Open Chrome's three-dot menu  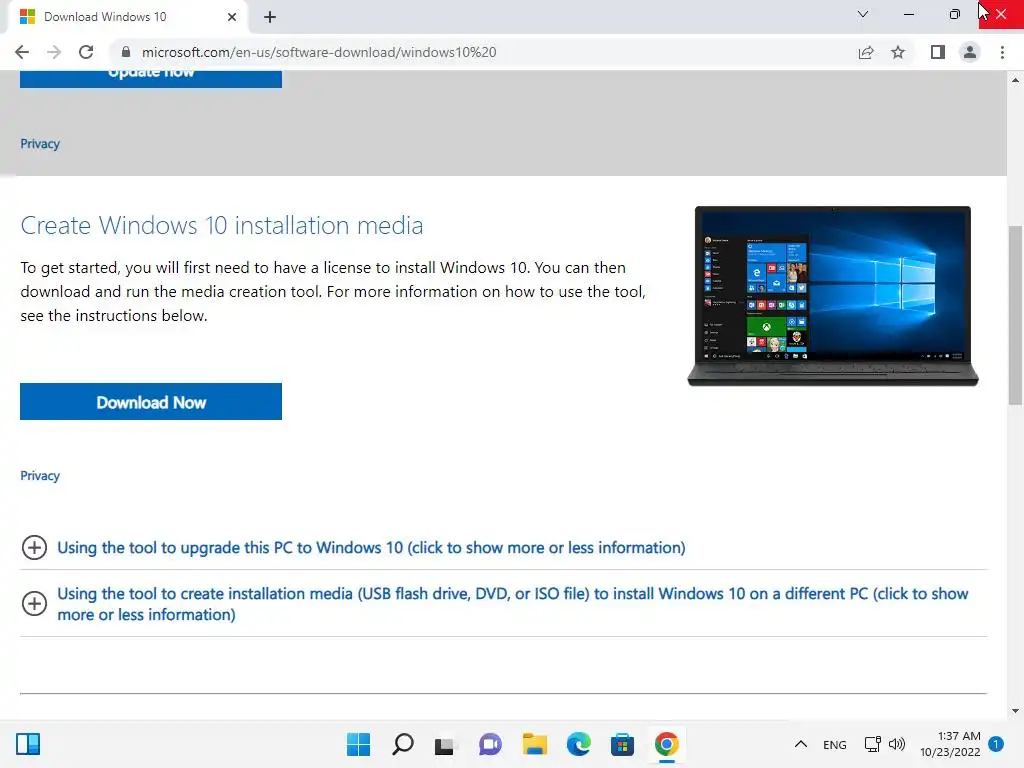pos(1002,52)
